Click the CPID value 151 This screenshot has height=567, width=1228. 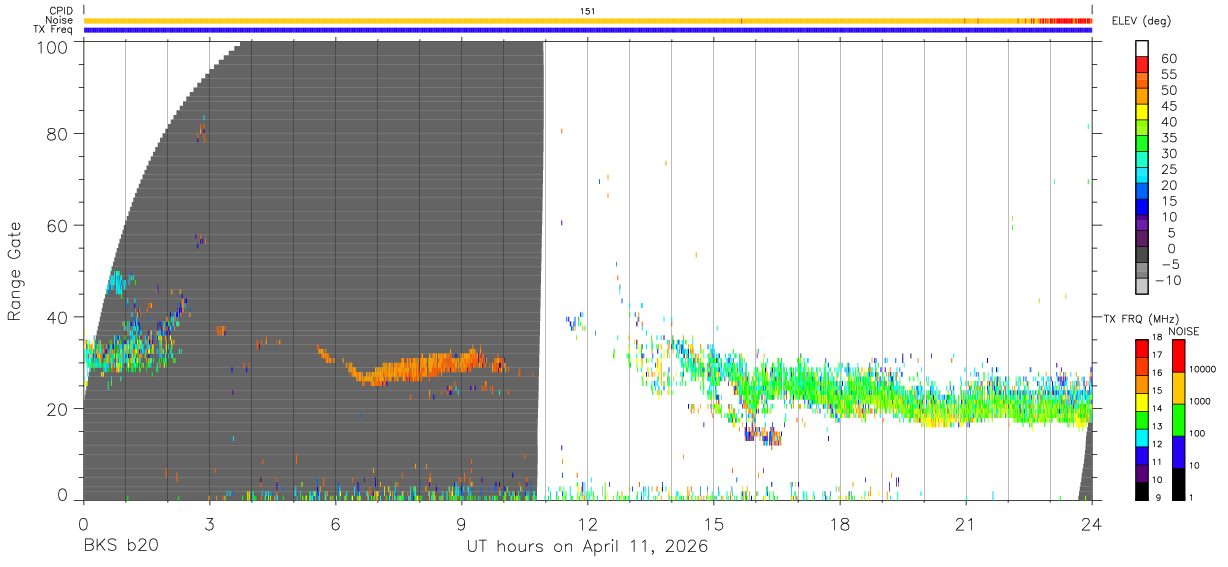click(x=588, y=11)
